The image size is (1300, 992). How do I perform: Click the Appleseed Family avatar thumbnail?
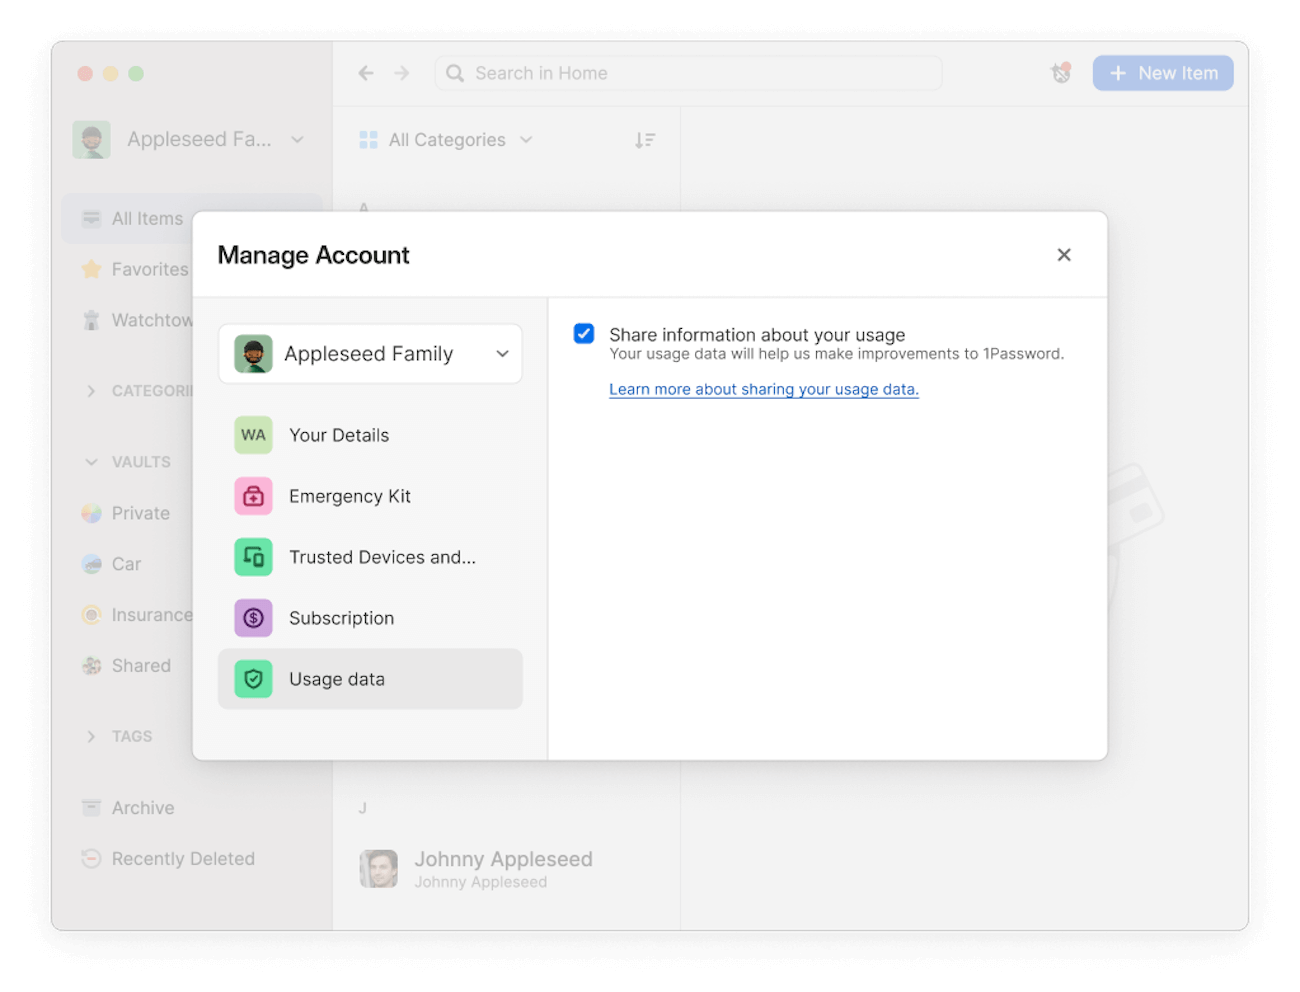(x=253, y=353)
